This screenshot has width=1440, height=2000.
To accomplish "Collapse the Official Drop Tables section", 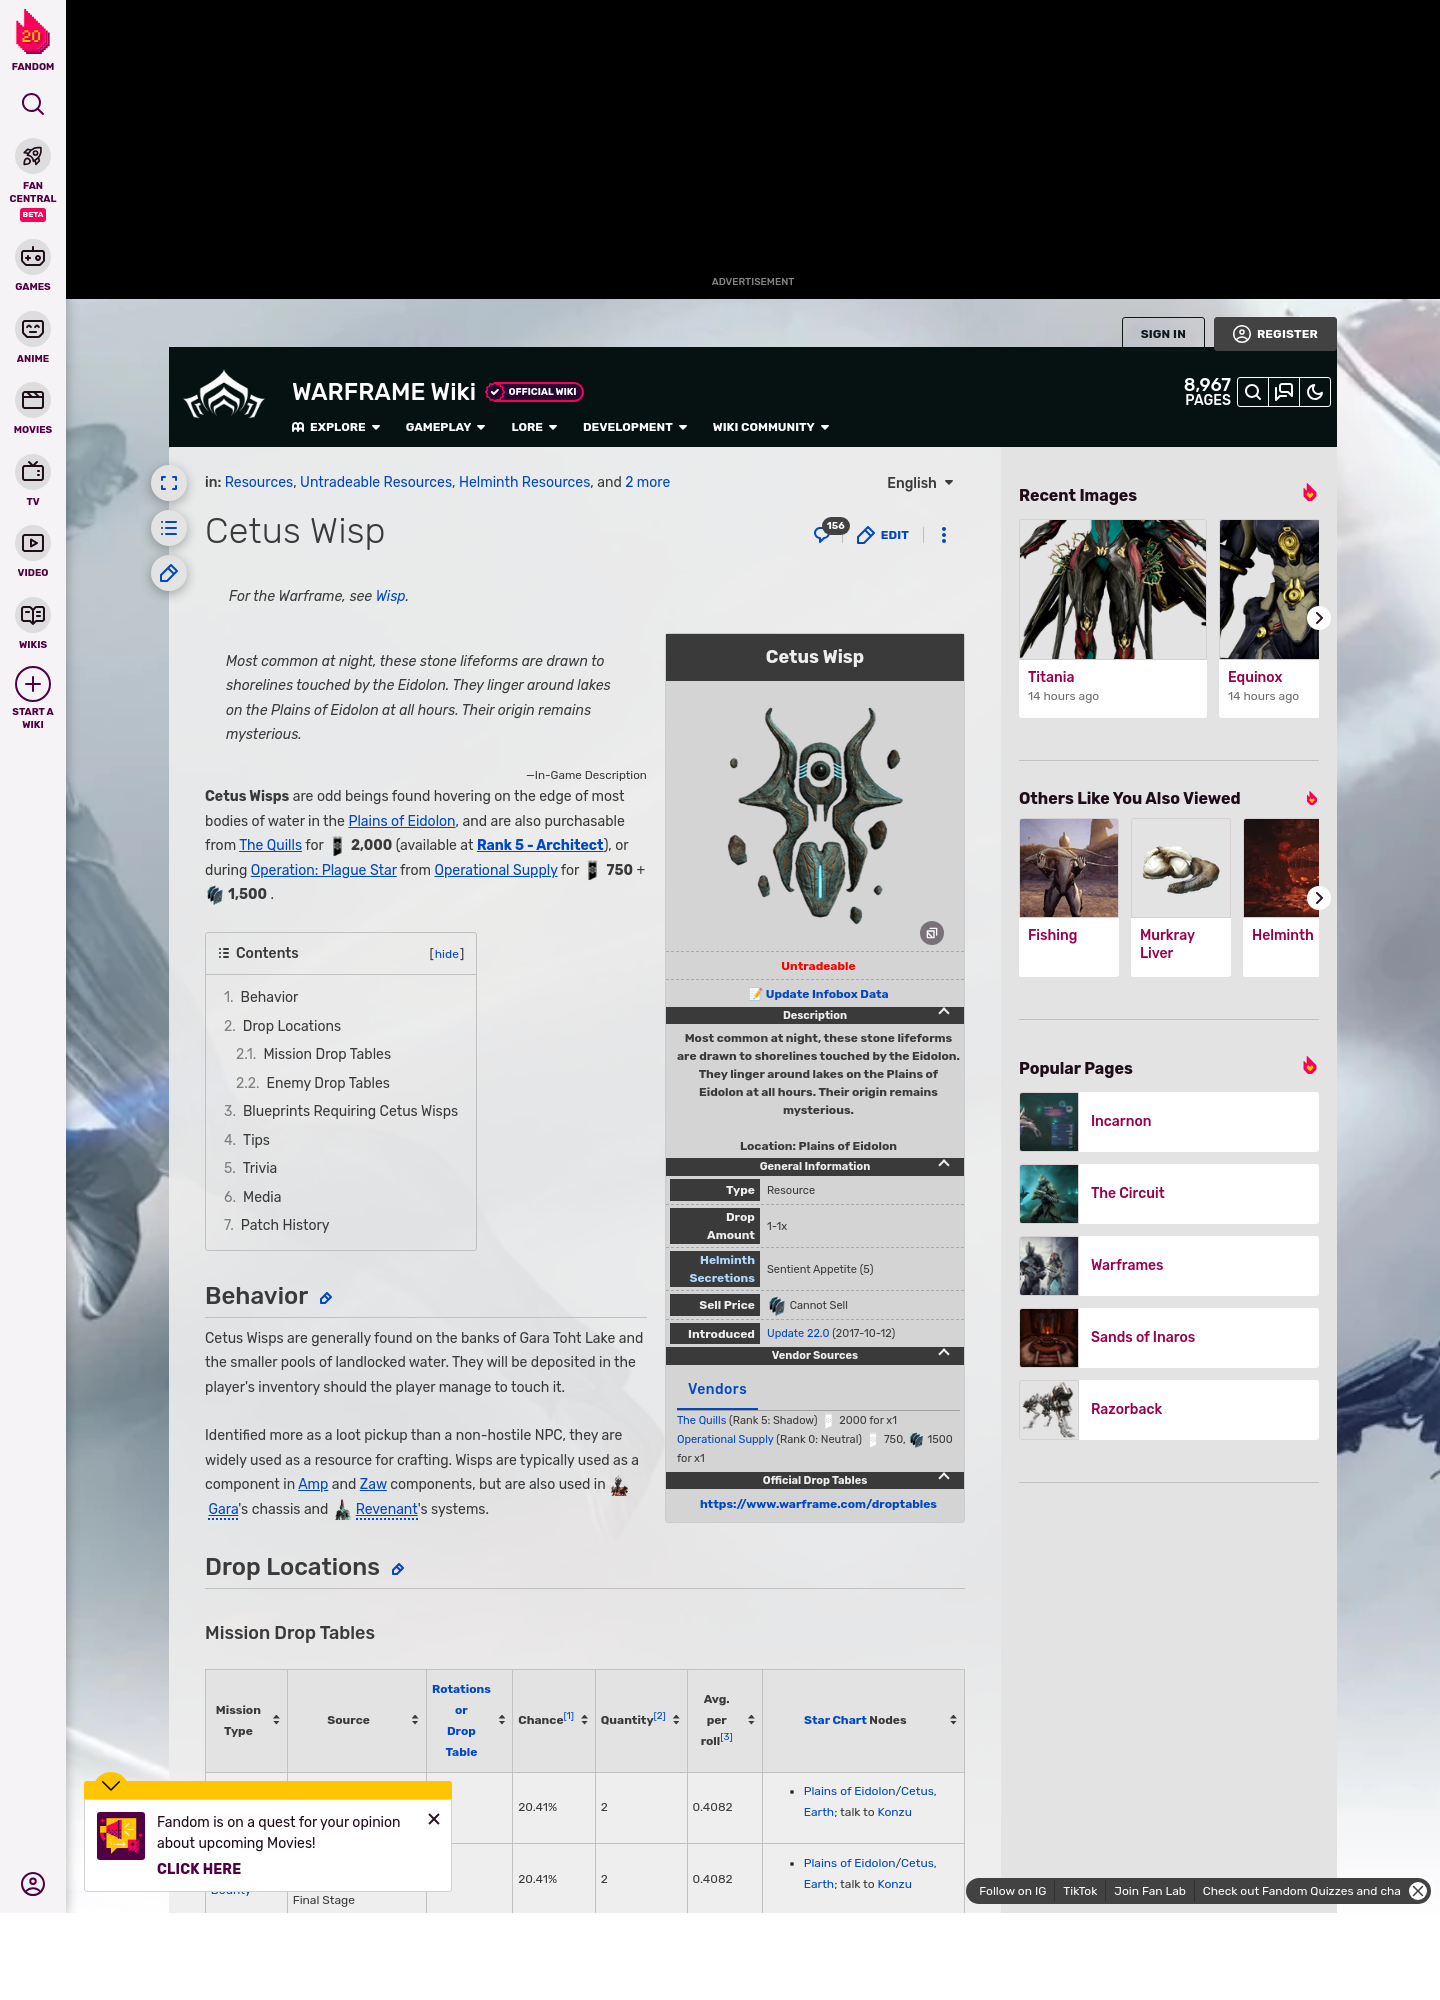I will click(944, 1477).
